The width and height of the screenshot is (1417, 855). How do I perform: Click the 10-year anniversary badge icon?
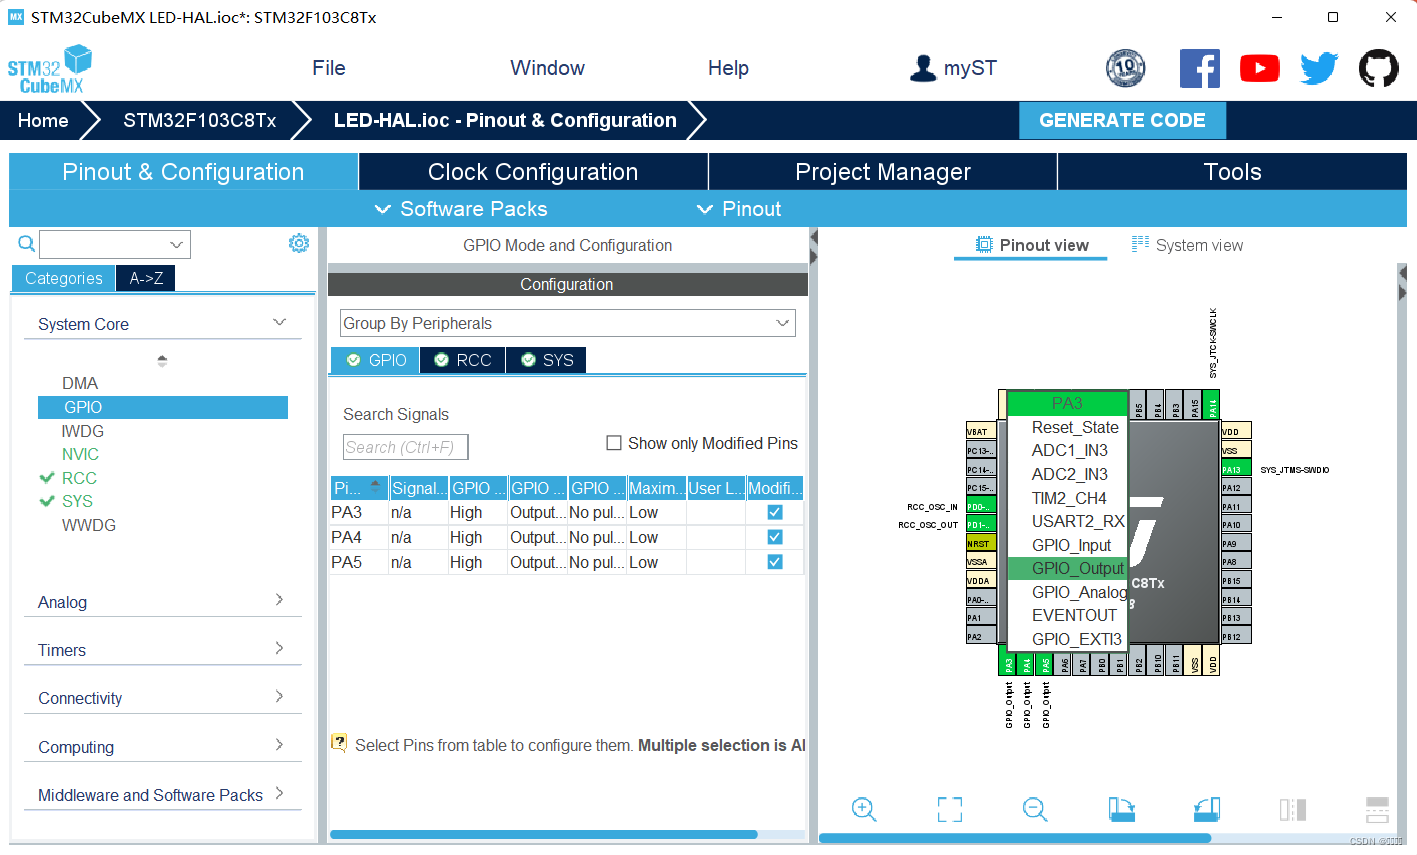[x=1125, y=68]
